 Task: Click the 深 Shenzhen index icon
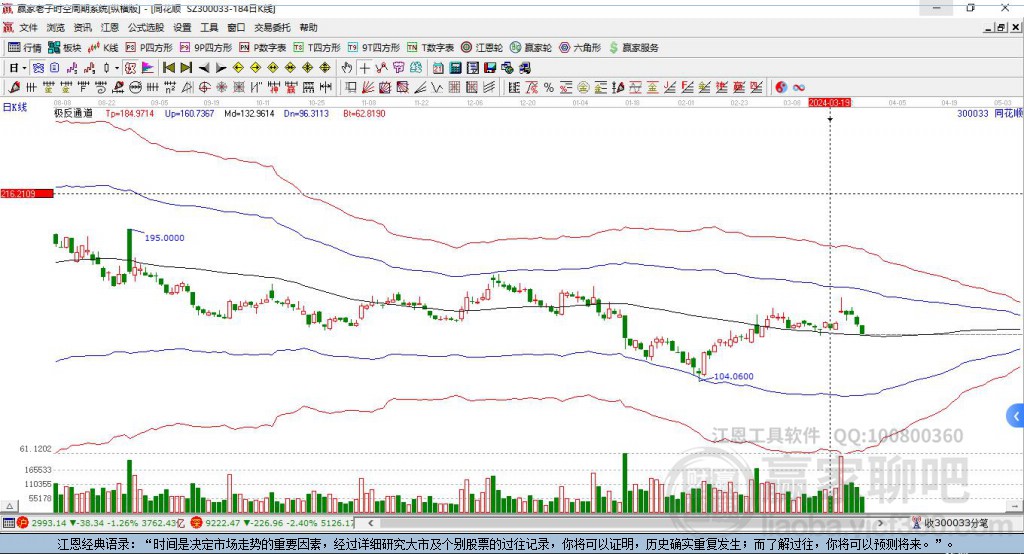pos(197,523)
